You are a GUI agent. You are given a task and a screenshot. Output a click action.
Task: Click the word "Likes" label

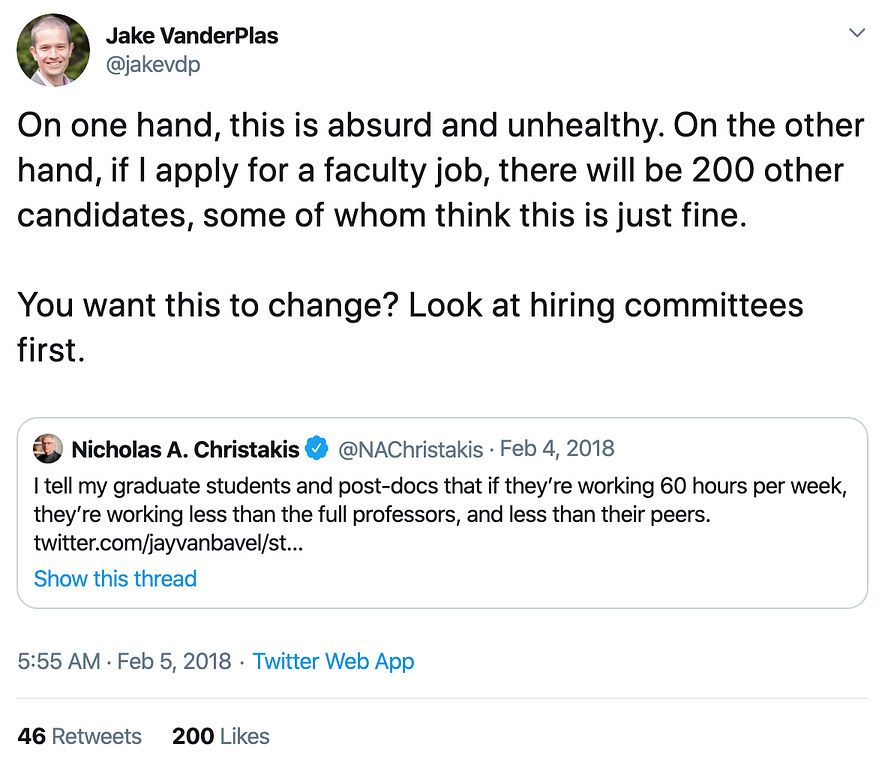tap(245, 736)
